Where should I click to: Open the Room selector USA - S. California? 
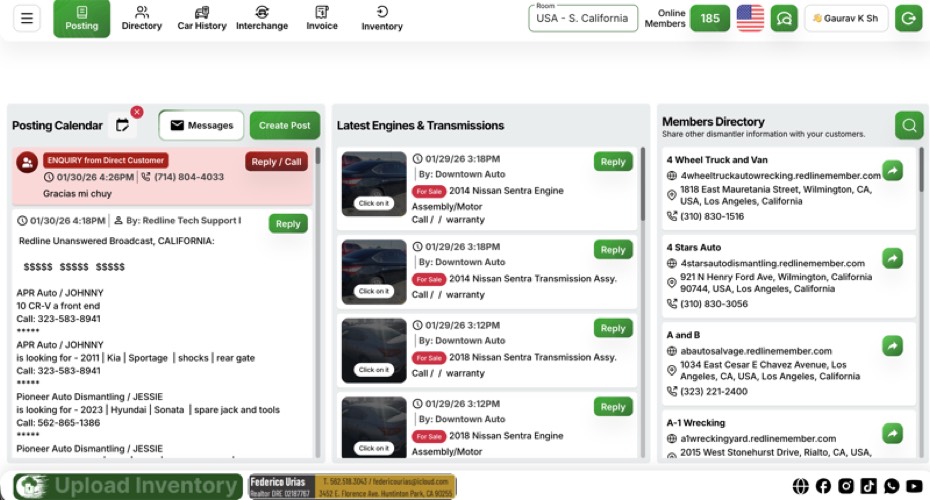coord(582,18)
